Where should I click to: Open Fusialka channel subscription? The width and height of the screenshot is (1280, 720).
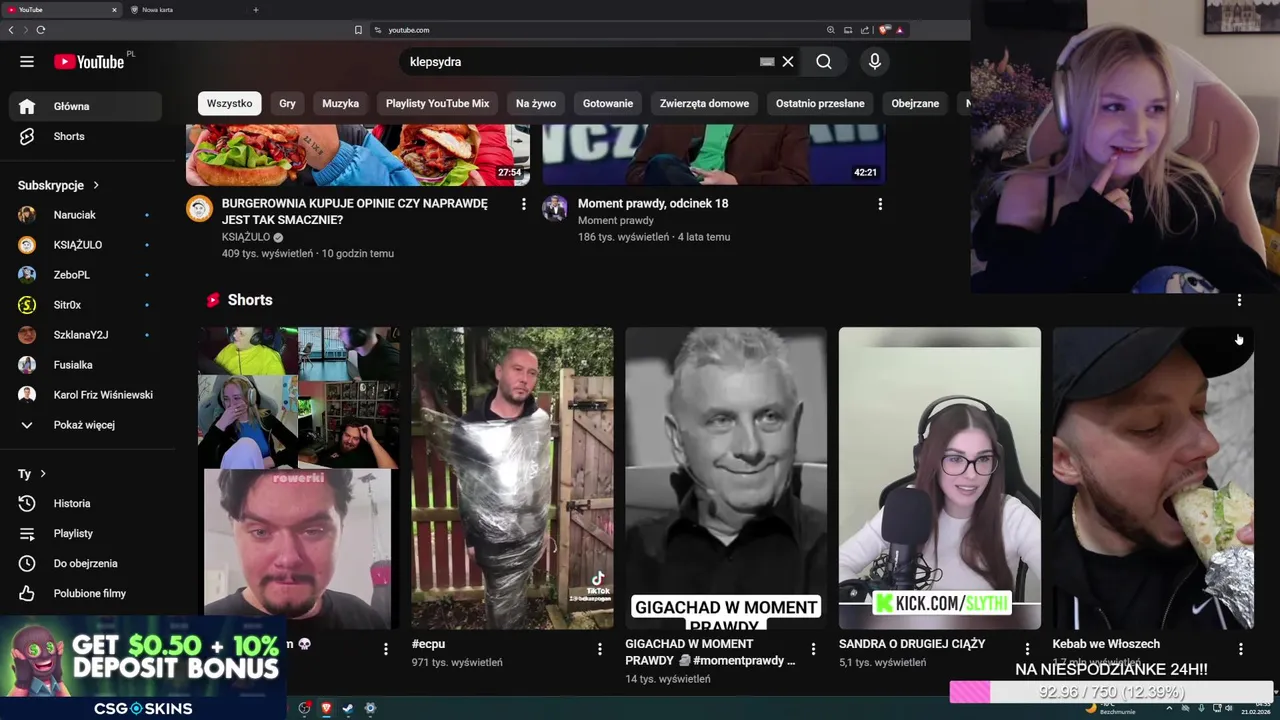85,365
